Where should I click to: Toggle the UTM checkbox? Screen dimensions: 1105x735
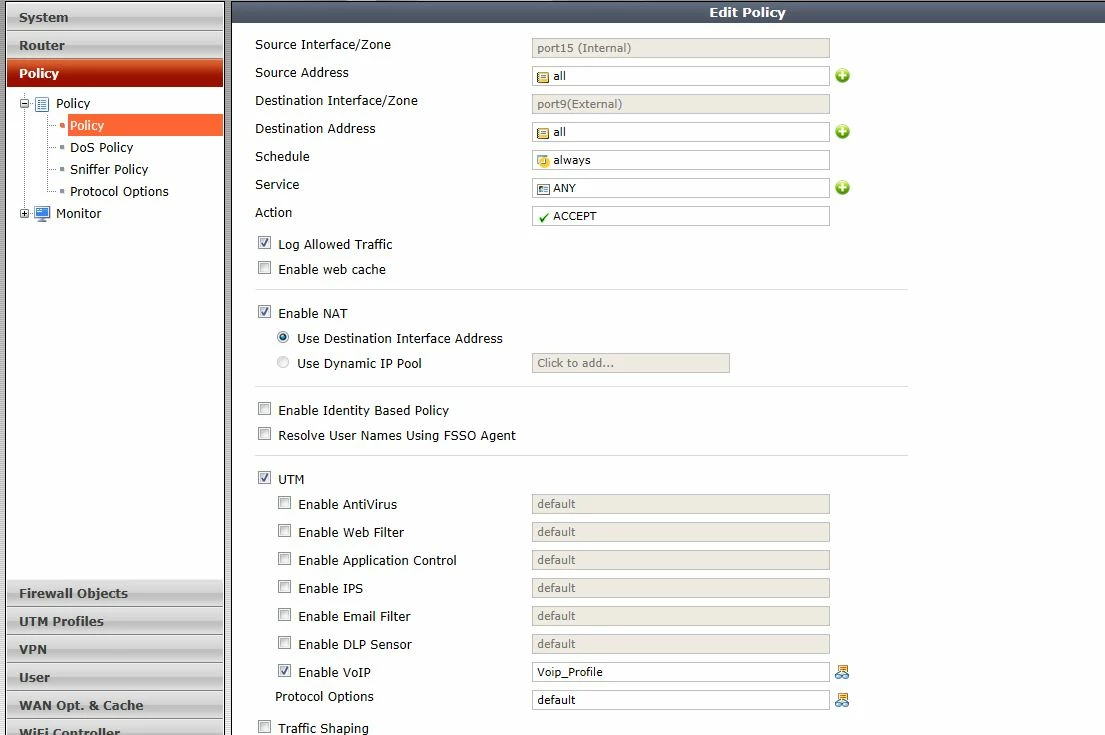click(264, 478)
